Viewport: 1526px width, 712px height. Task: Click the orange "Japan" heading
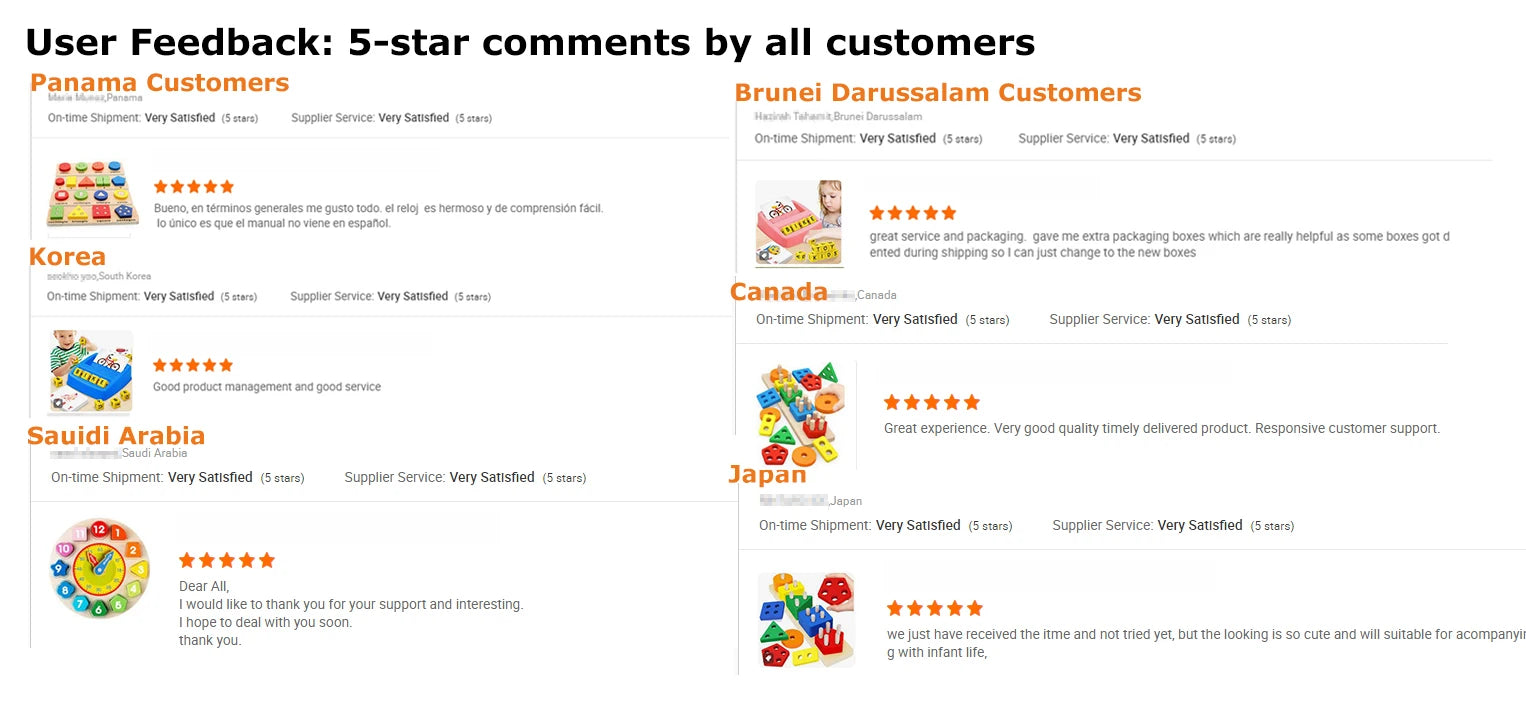point(767,474)
